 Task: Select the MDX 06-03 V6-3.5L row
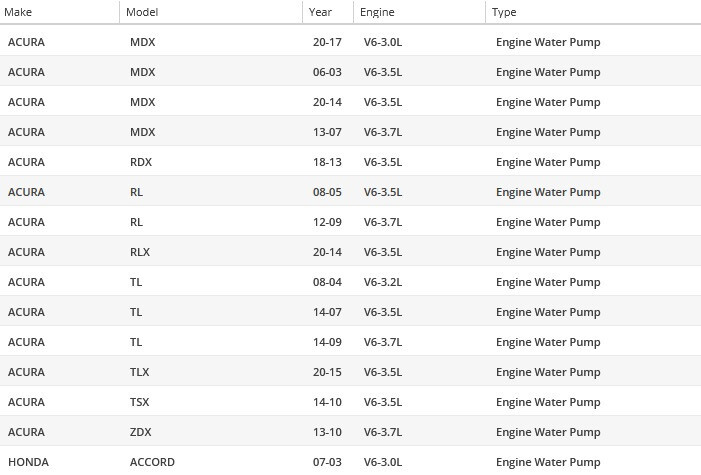point(350,72)
